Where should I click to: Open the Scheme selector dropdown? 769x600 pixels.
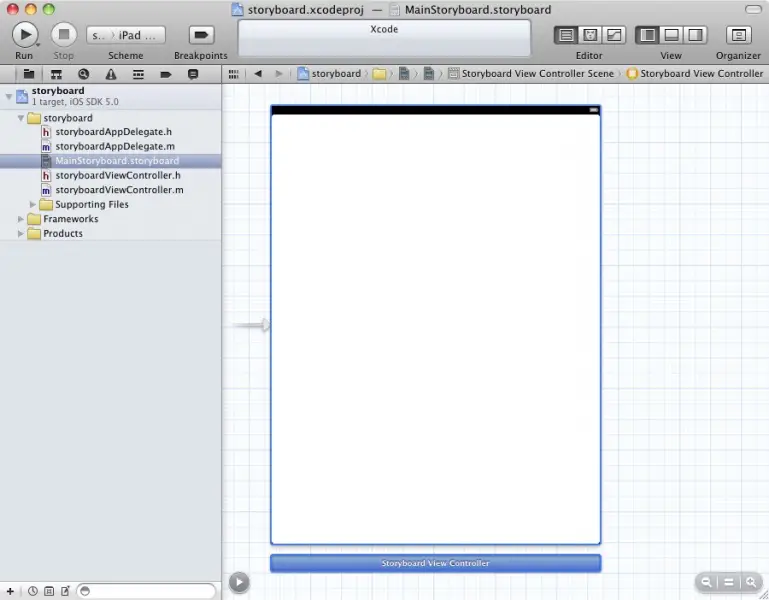click(x=126, y=35)
